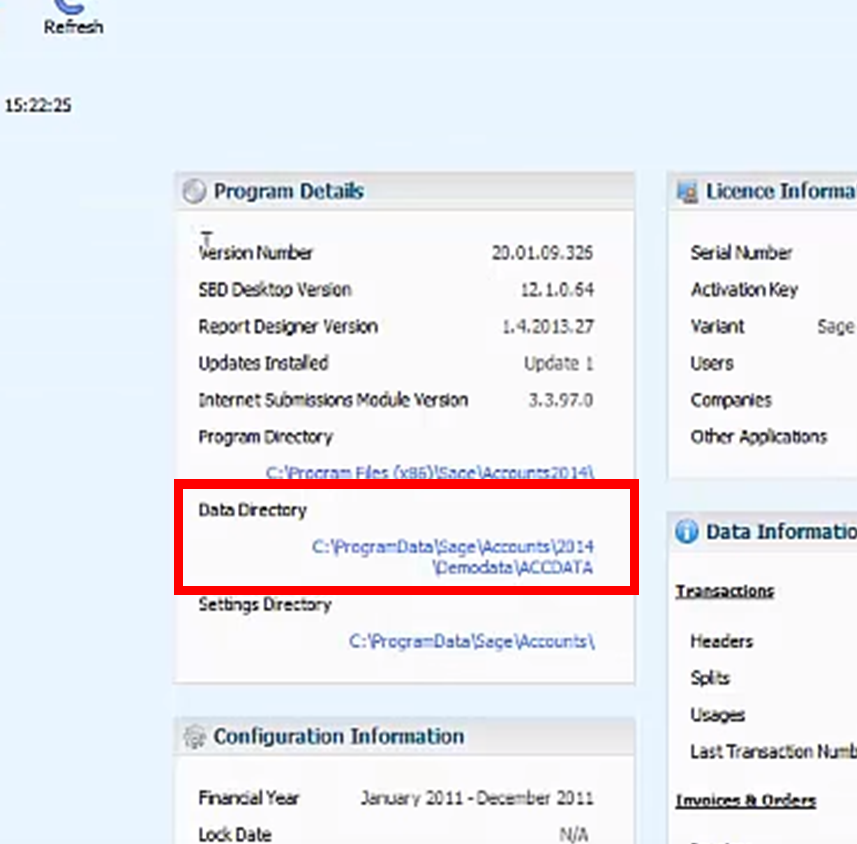
Task: Click the Configuration Information gear icon
Action: [195, 737]
